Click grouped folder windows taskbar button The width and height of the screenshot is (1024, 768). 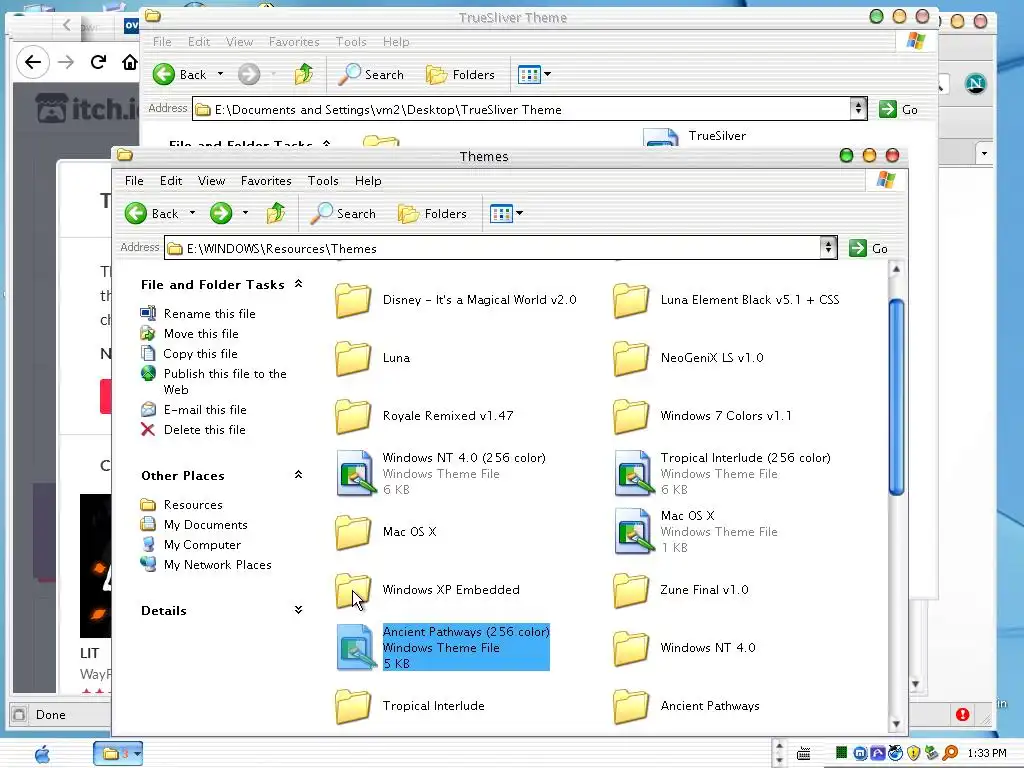click(118, 754)
